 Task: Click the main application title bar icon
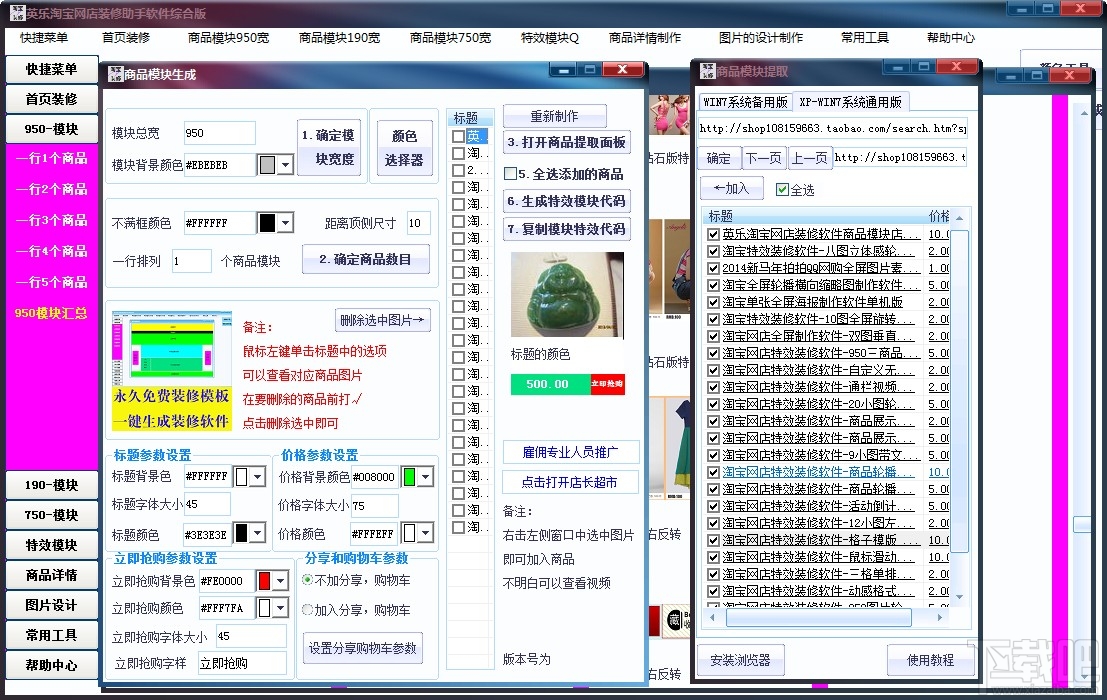click(x=17, y=13)
